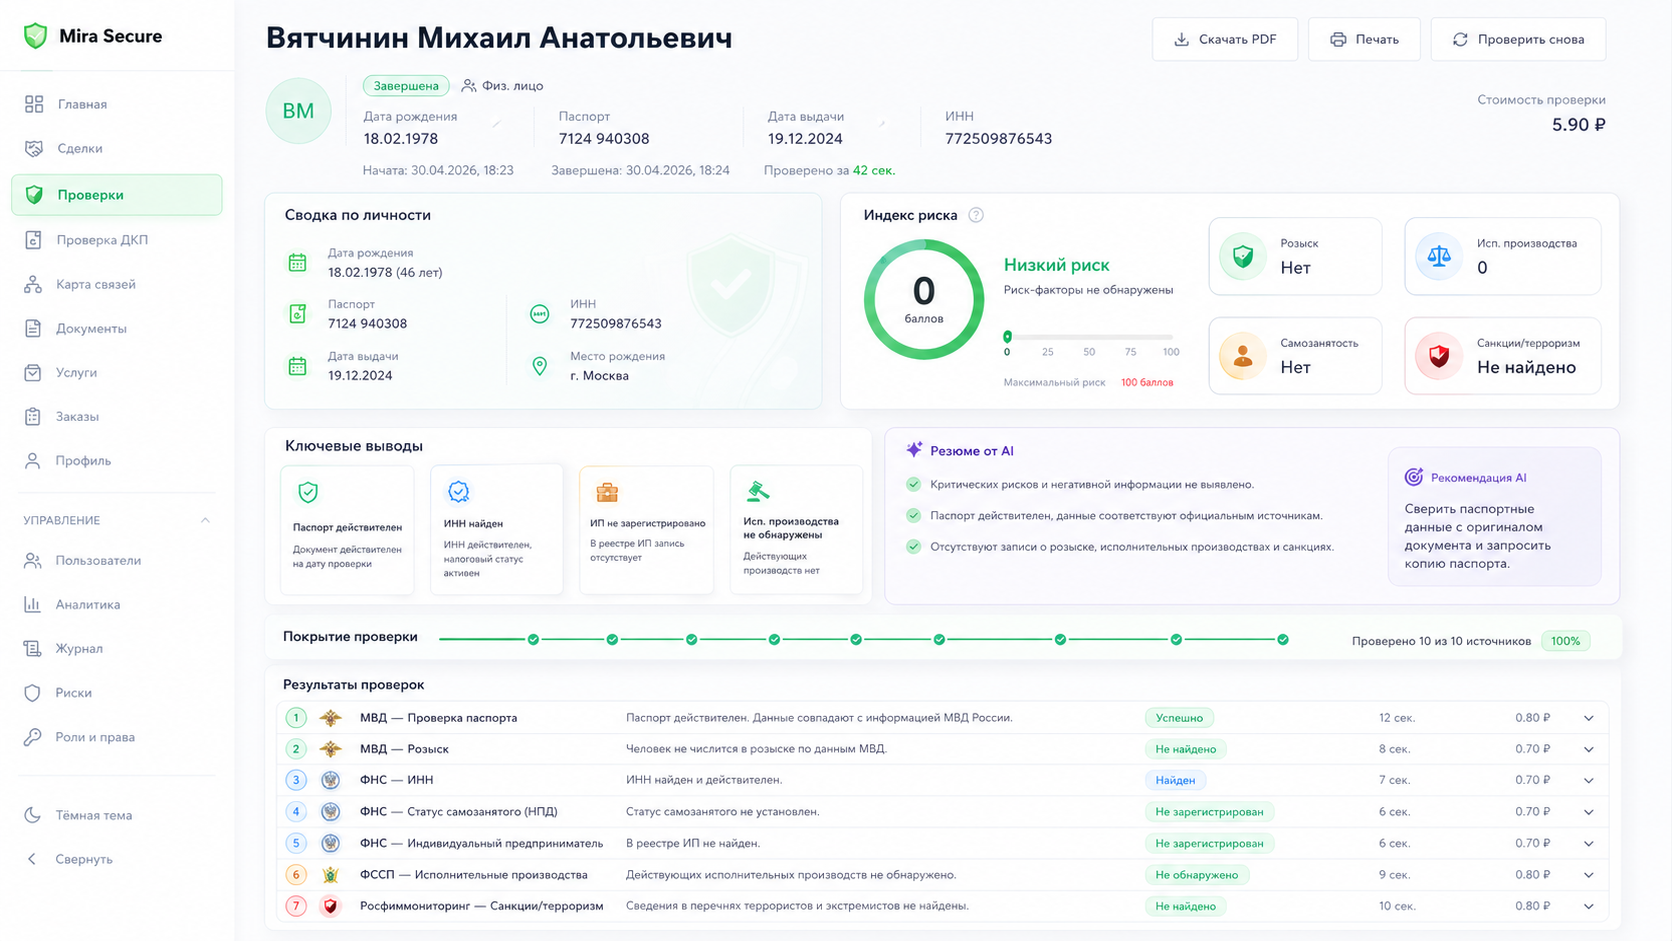Click the Самозанятость person icon

tap(1243, 356)
